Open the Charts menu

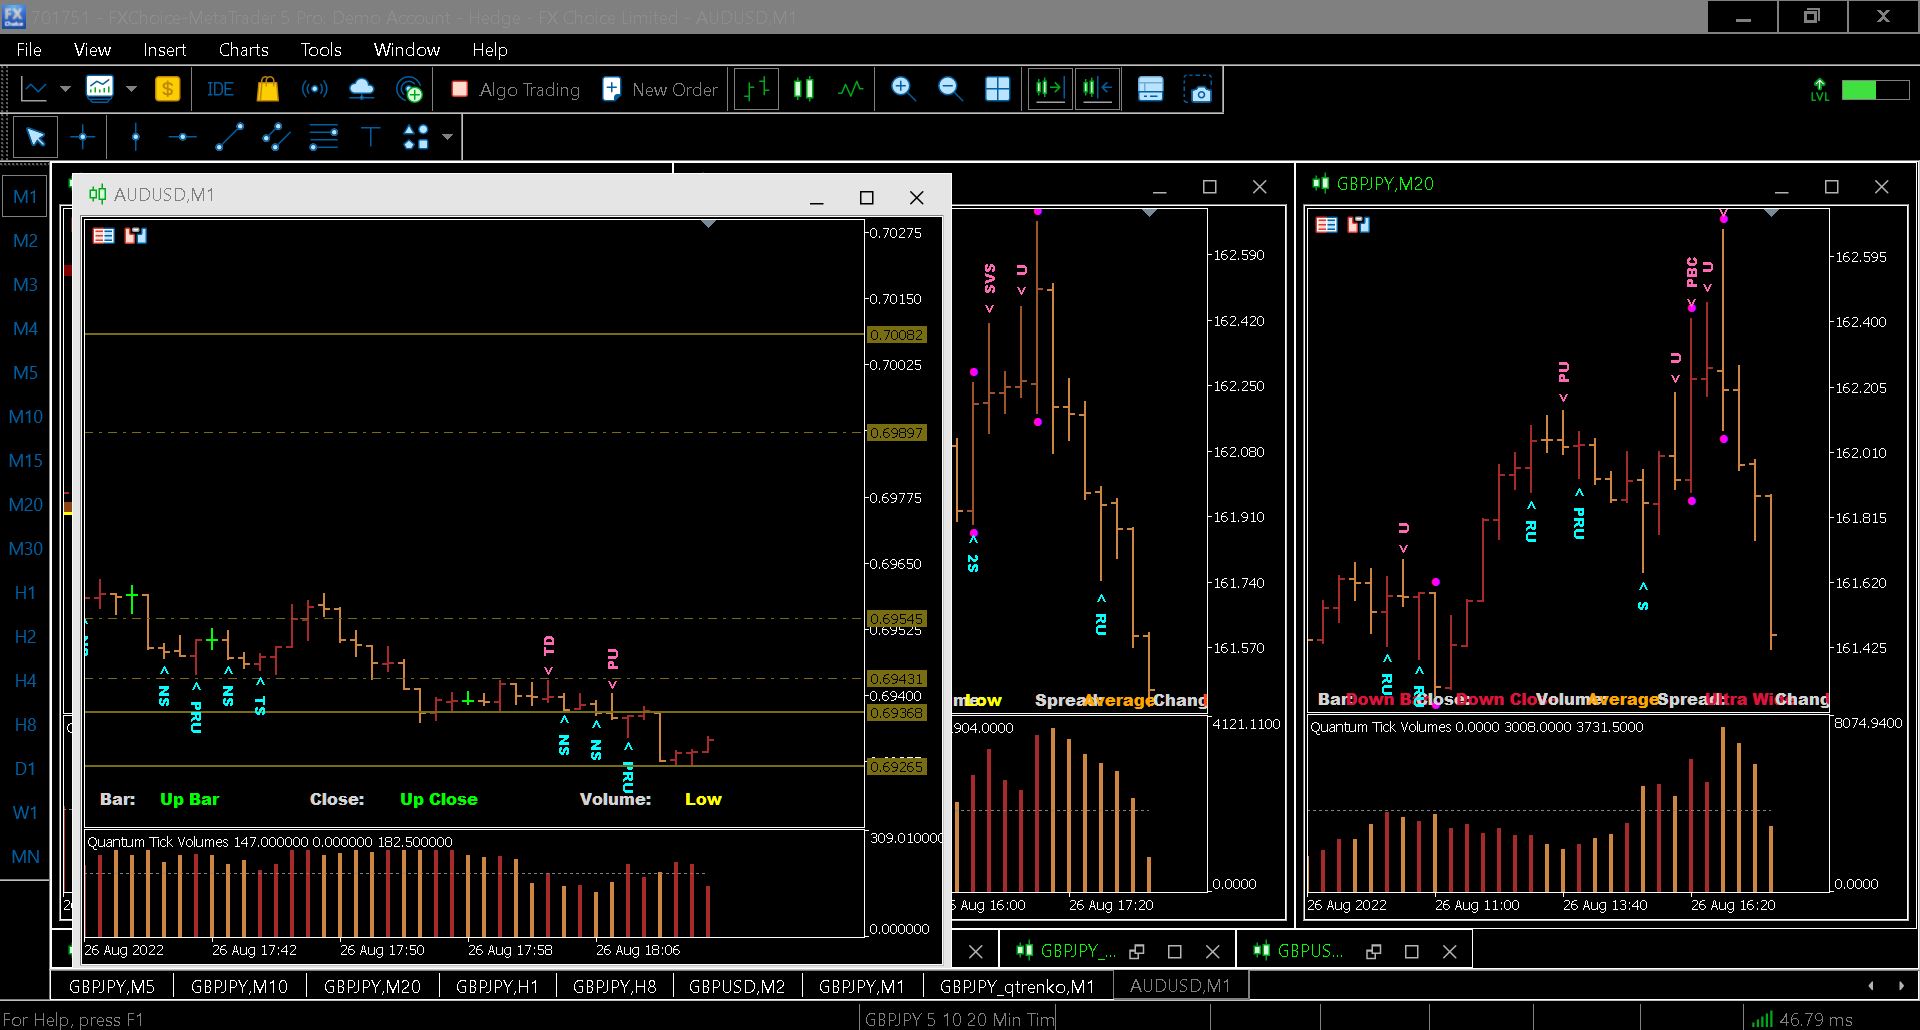(243, 50)
